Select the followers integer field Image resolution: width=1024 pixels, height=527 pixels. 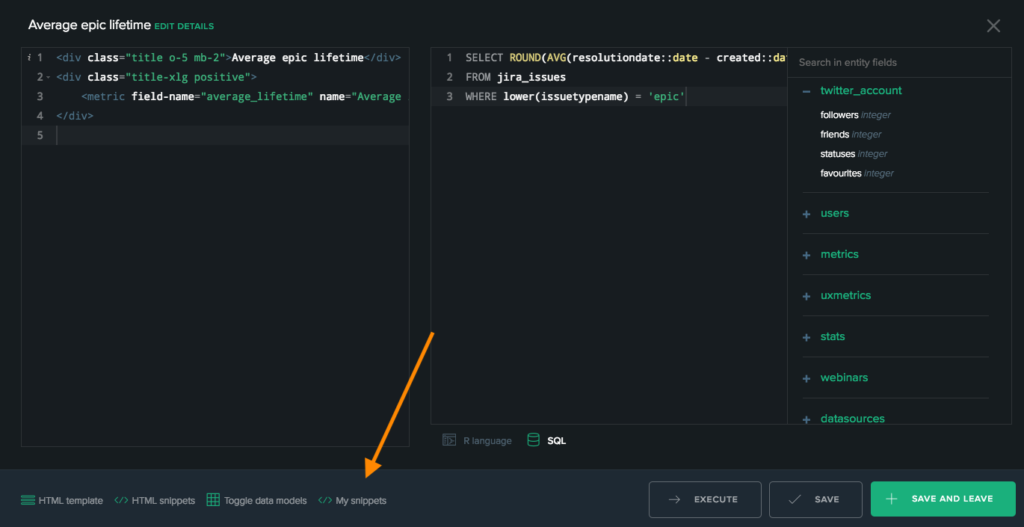pyautogui.click(x=856, y=115)
